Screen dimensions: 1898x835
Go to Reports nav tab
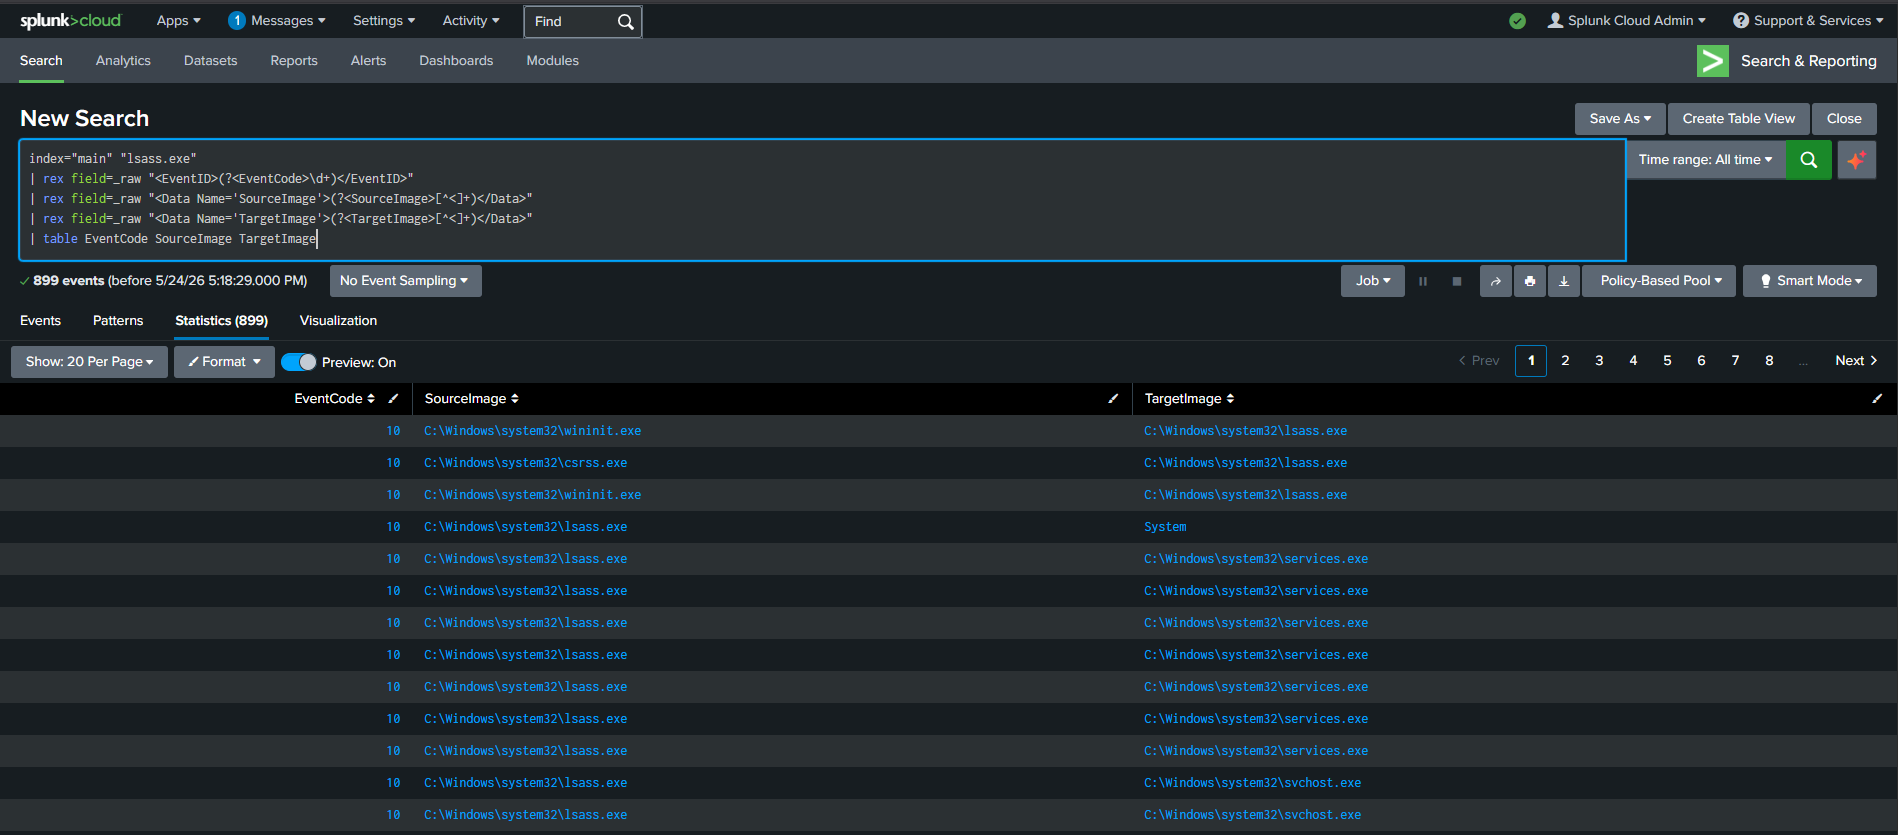tap(294, 61)
